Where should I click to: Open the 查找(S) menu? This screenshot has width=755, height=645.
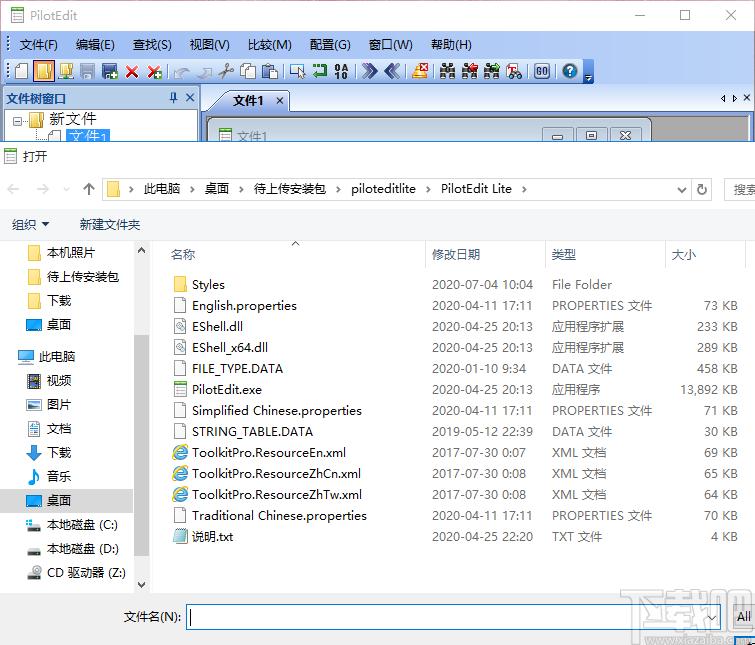coord(152,45)
